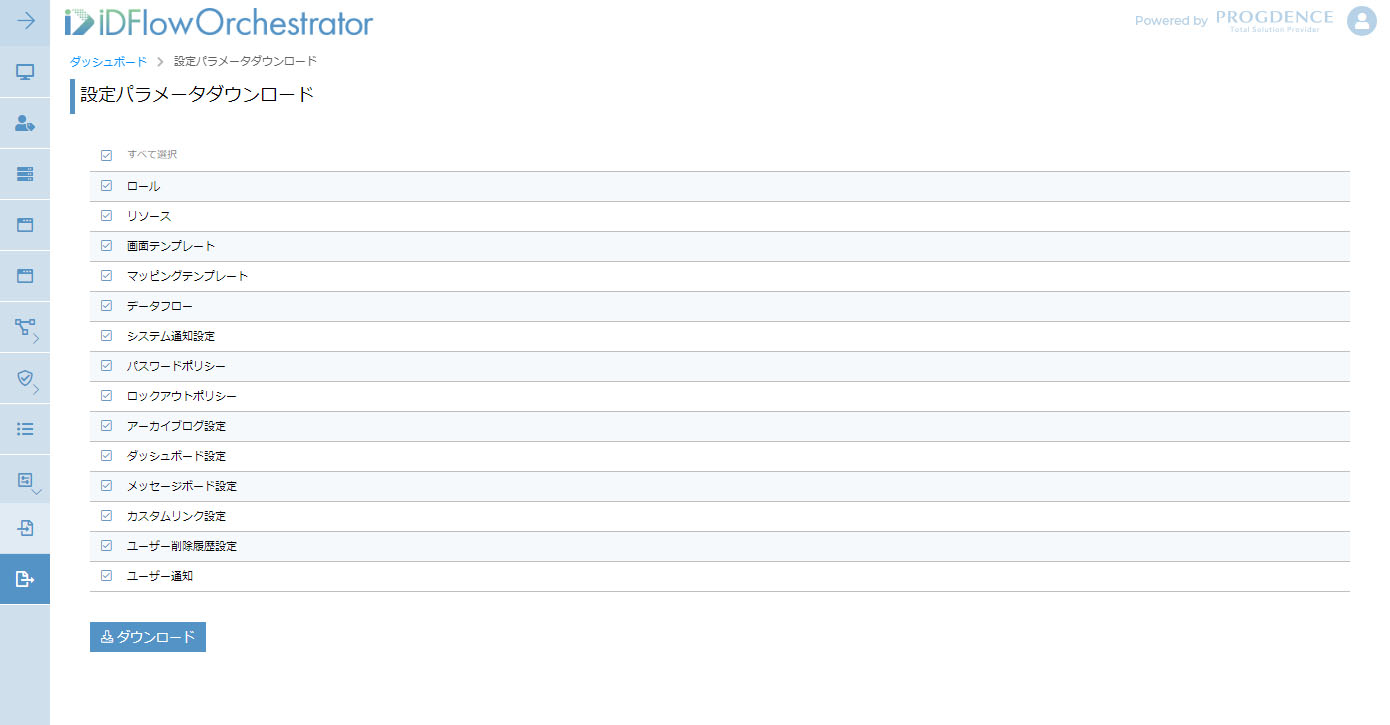1390x725 pixels.
Task: Toggle the すべて選択 checkbox
Action: [106, 155]
